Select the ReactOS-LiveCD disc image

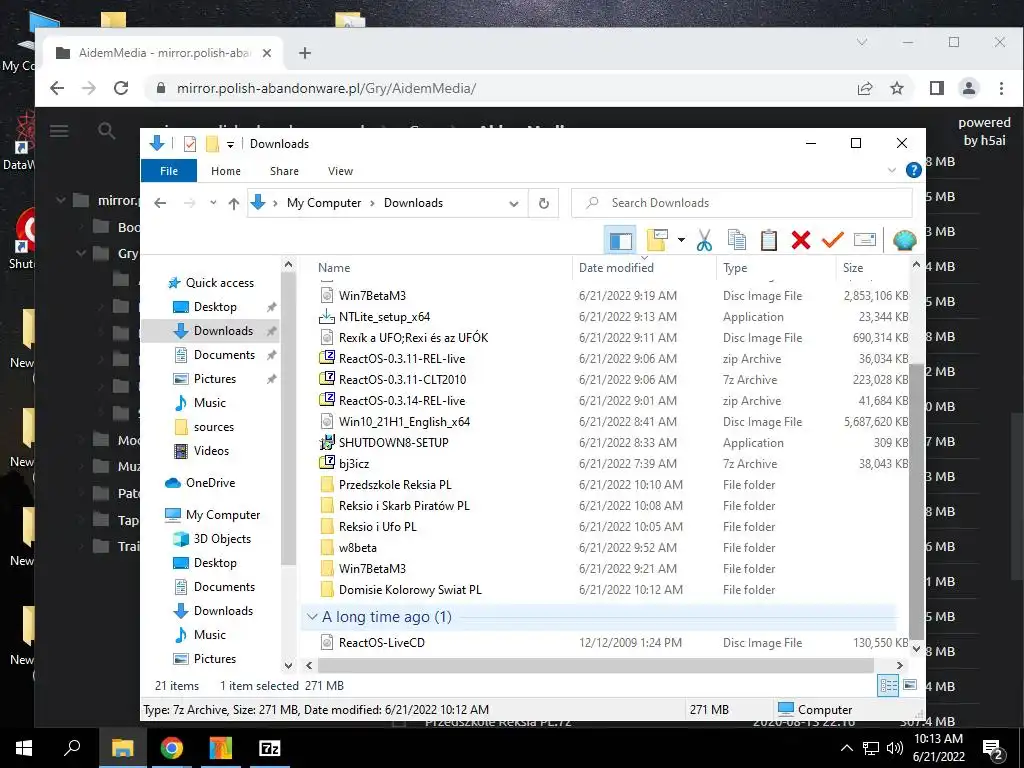pos(381,643)
